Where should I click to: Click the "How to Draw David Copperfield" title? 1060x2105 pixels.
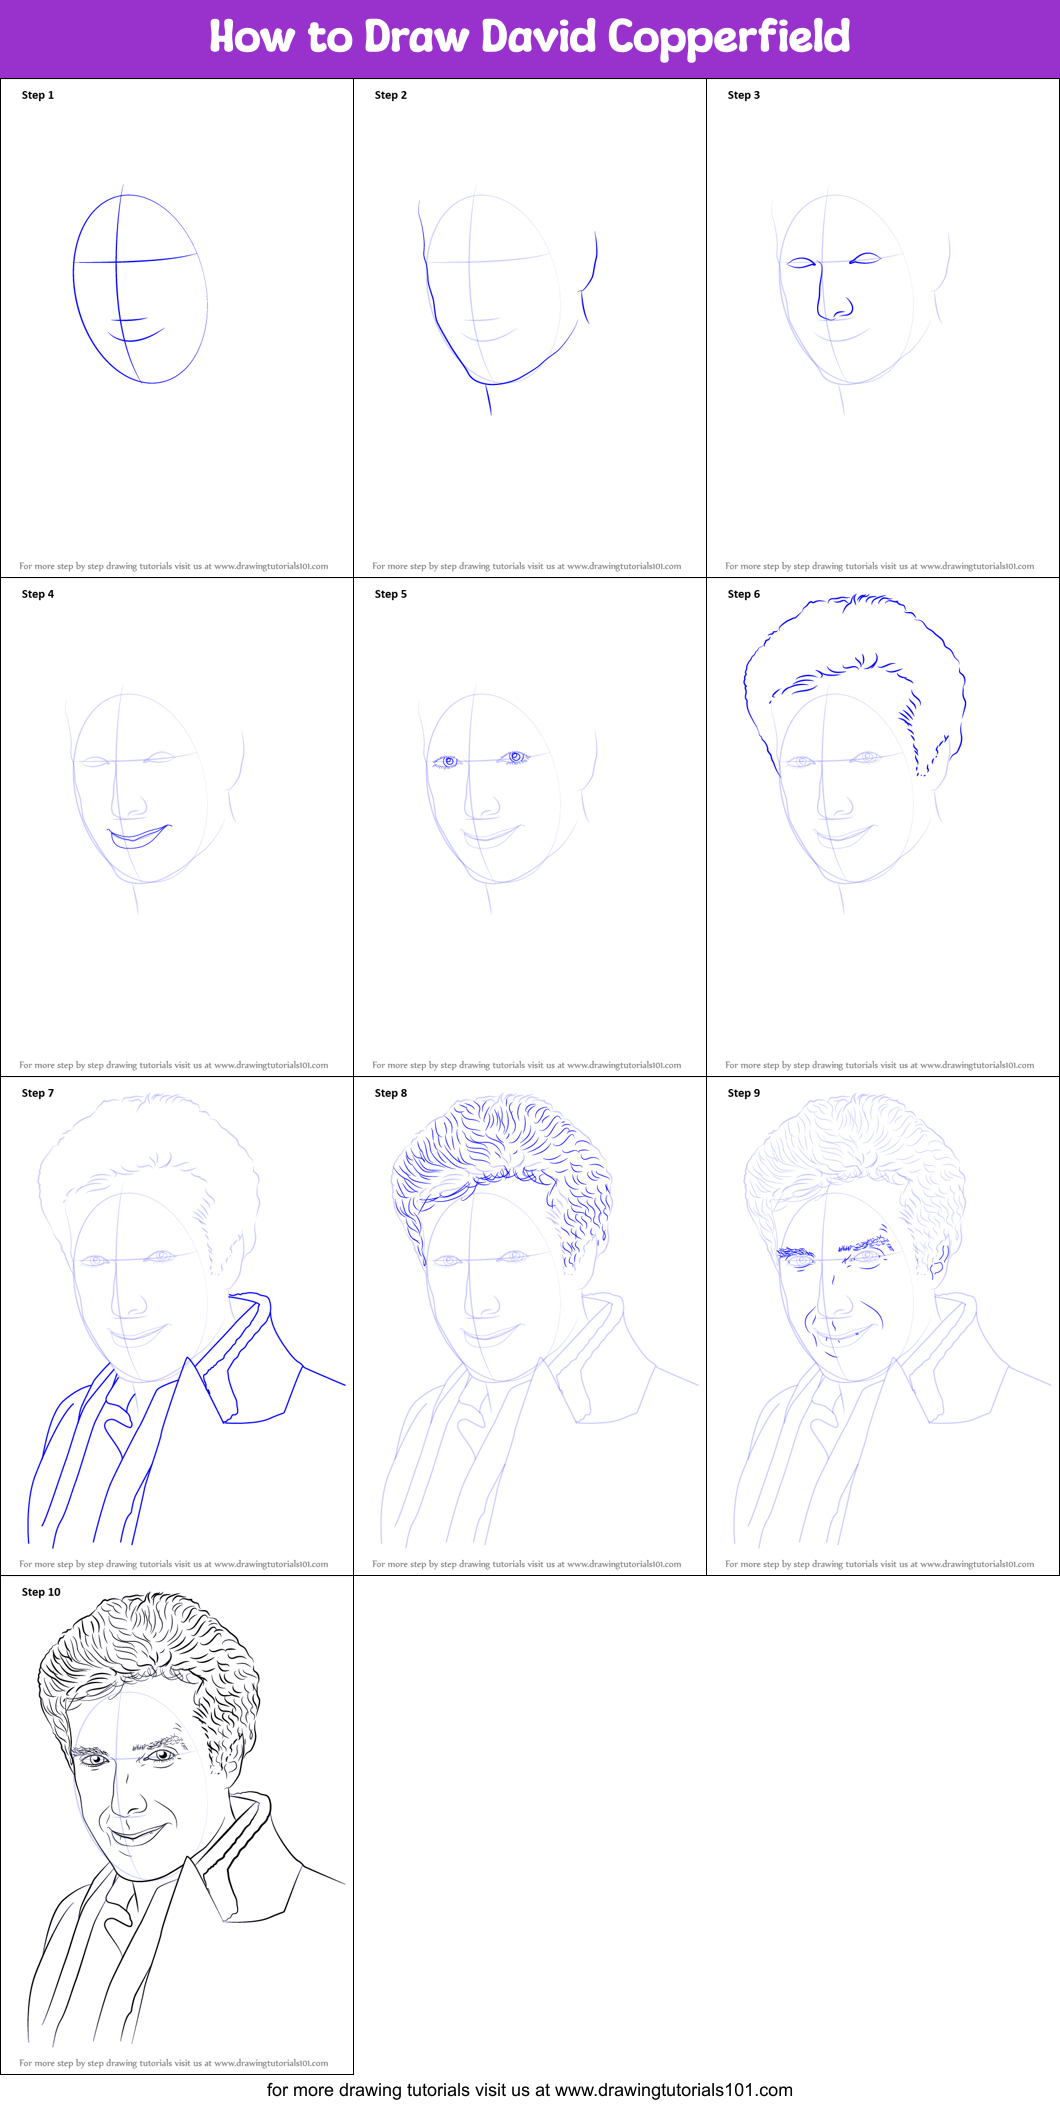click(x=529, y=38)
